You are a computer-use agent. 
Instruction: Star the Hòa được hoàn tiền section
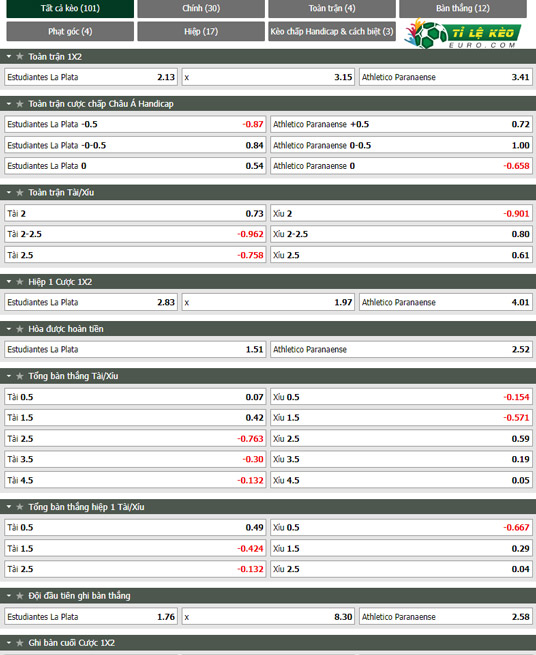click(19, 329)
